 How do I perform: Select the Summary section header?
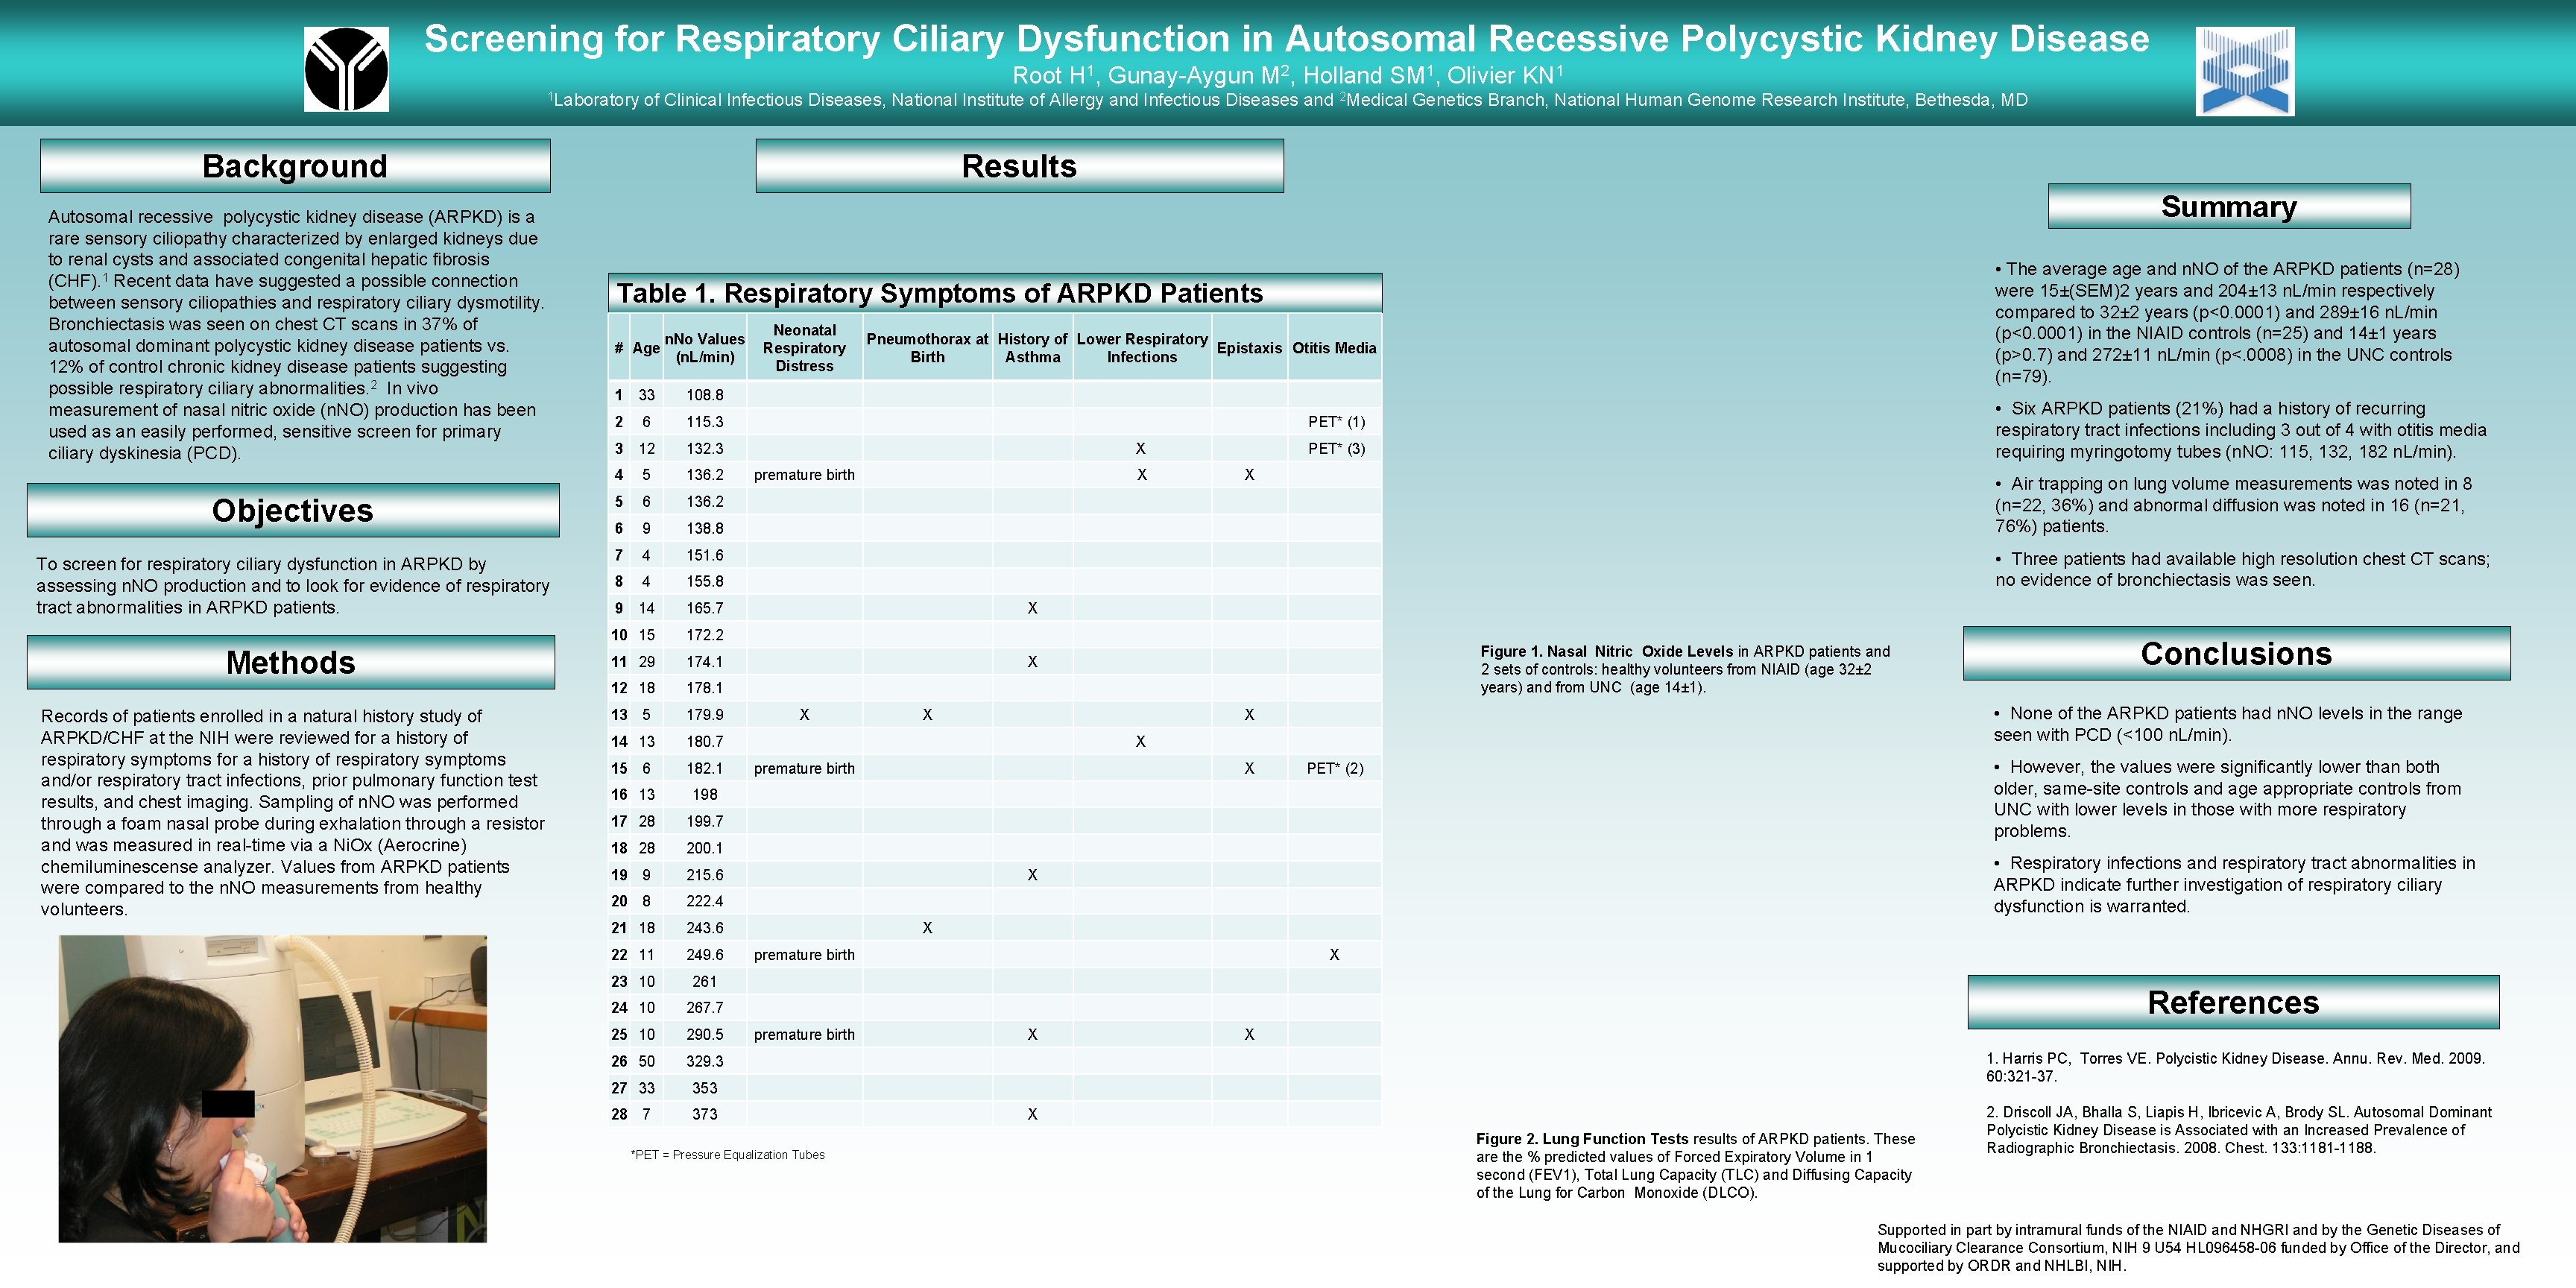(x=2228, y=206)
